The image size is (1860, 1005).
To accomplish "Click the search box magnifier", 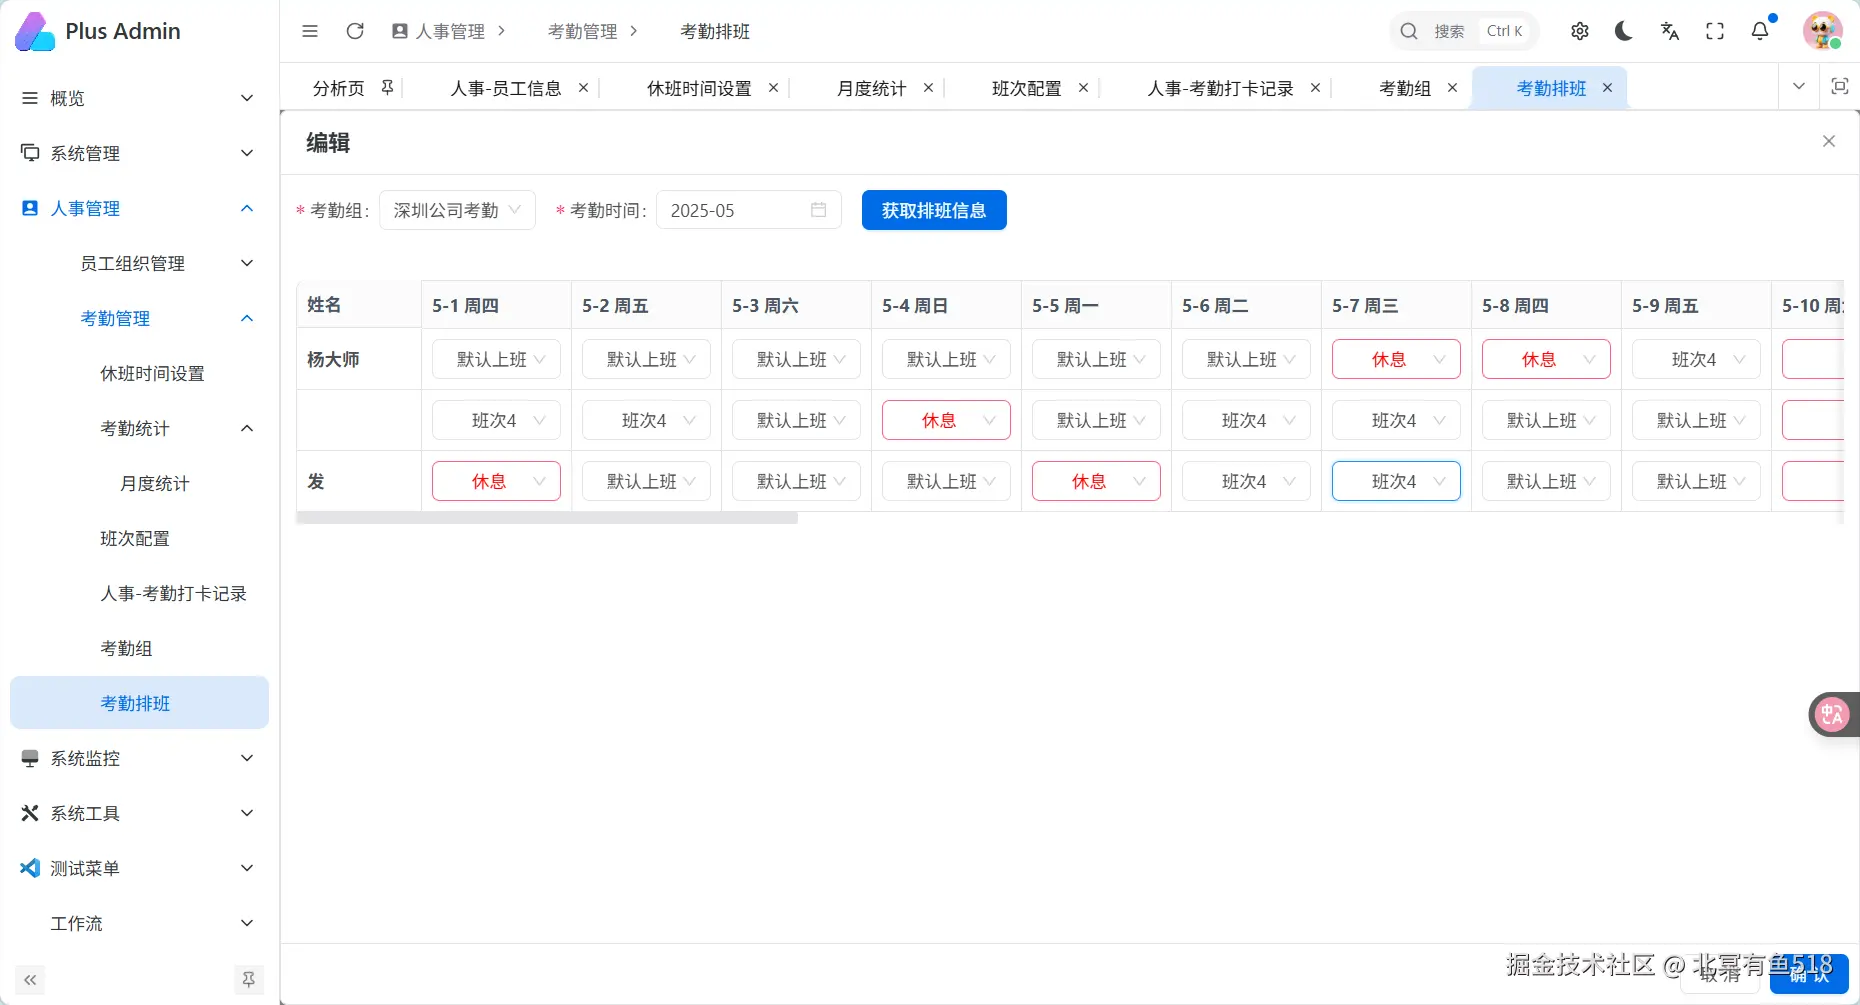I will coord(1409,31).
